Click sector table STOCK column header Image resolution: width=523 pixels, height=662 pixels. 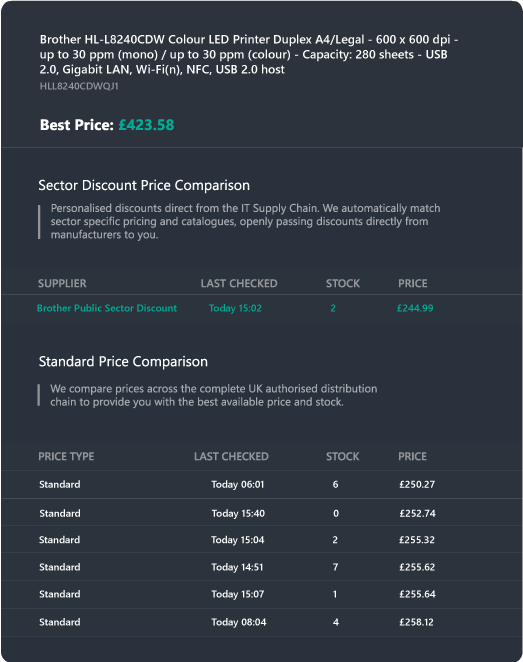(x=343, y=283)
